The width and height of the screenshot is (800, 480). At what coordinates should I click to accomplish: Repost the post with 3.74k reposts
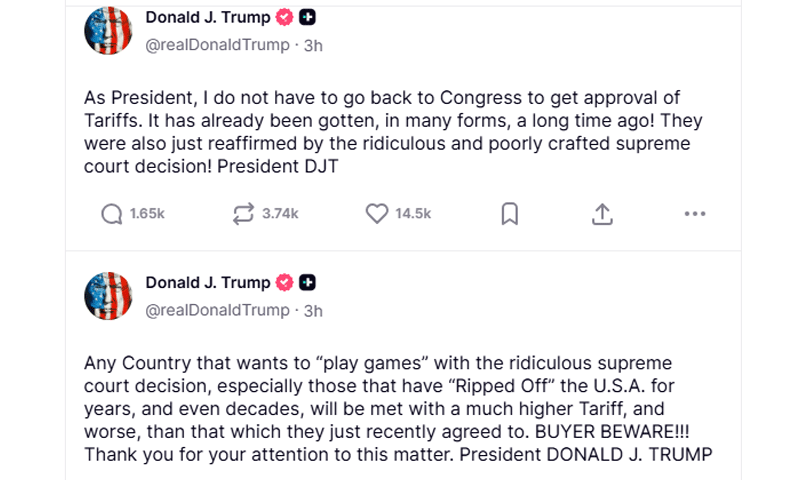(243, 214)
